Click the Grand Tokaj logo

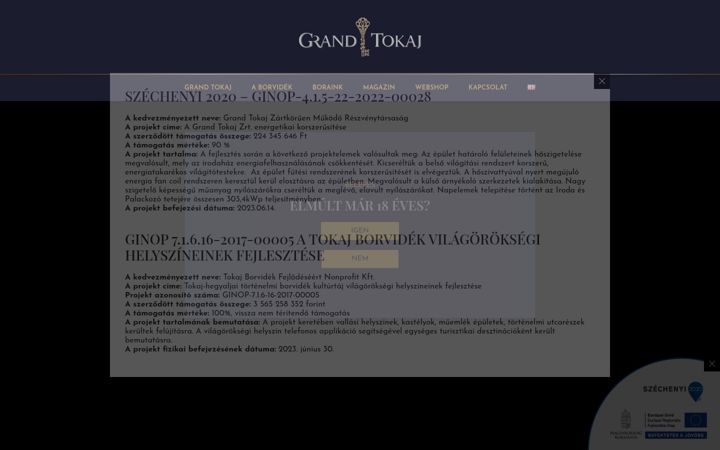360,37
